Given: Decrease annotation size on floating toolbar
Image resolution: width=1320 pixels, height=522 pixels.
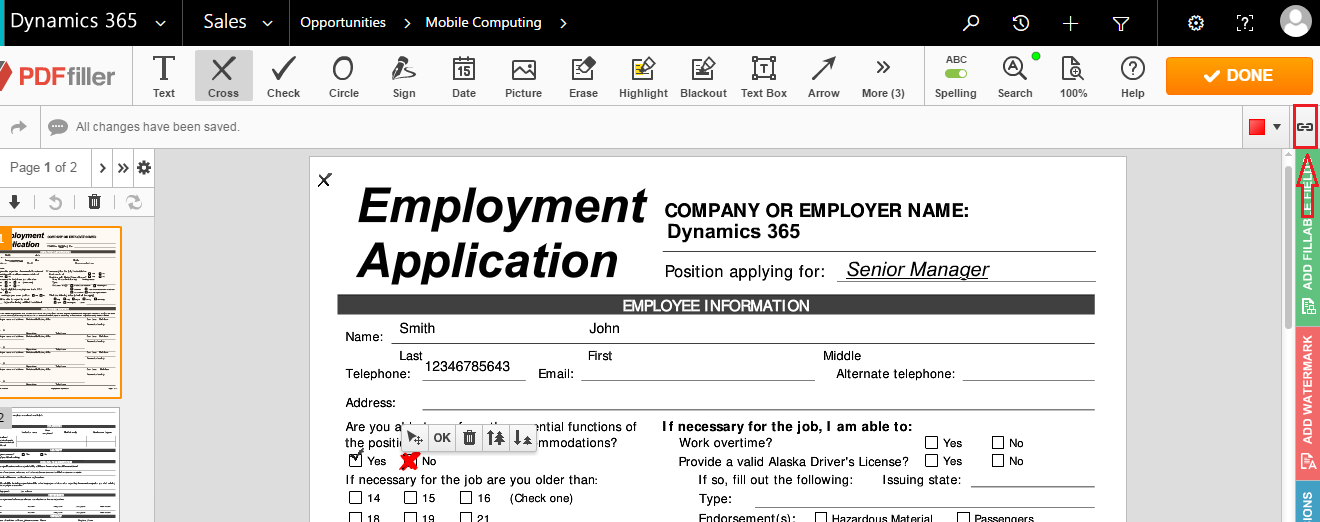Looking at the screenshot, I should tap(523, 437).
